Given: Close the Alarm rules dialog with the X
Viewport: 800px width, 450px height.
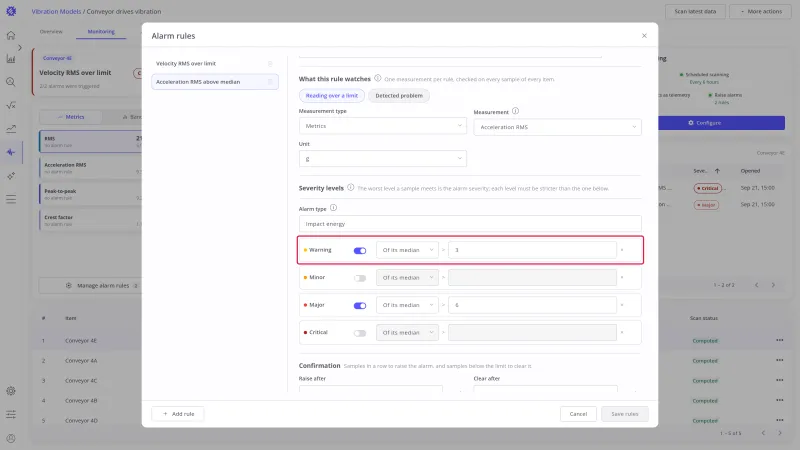Looking at the screenshot, I should coord(644,36).
